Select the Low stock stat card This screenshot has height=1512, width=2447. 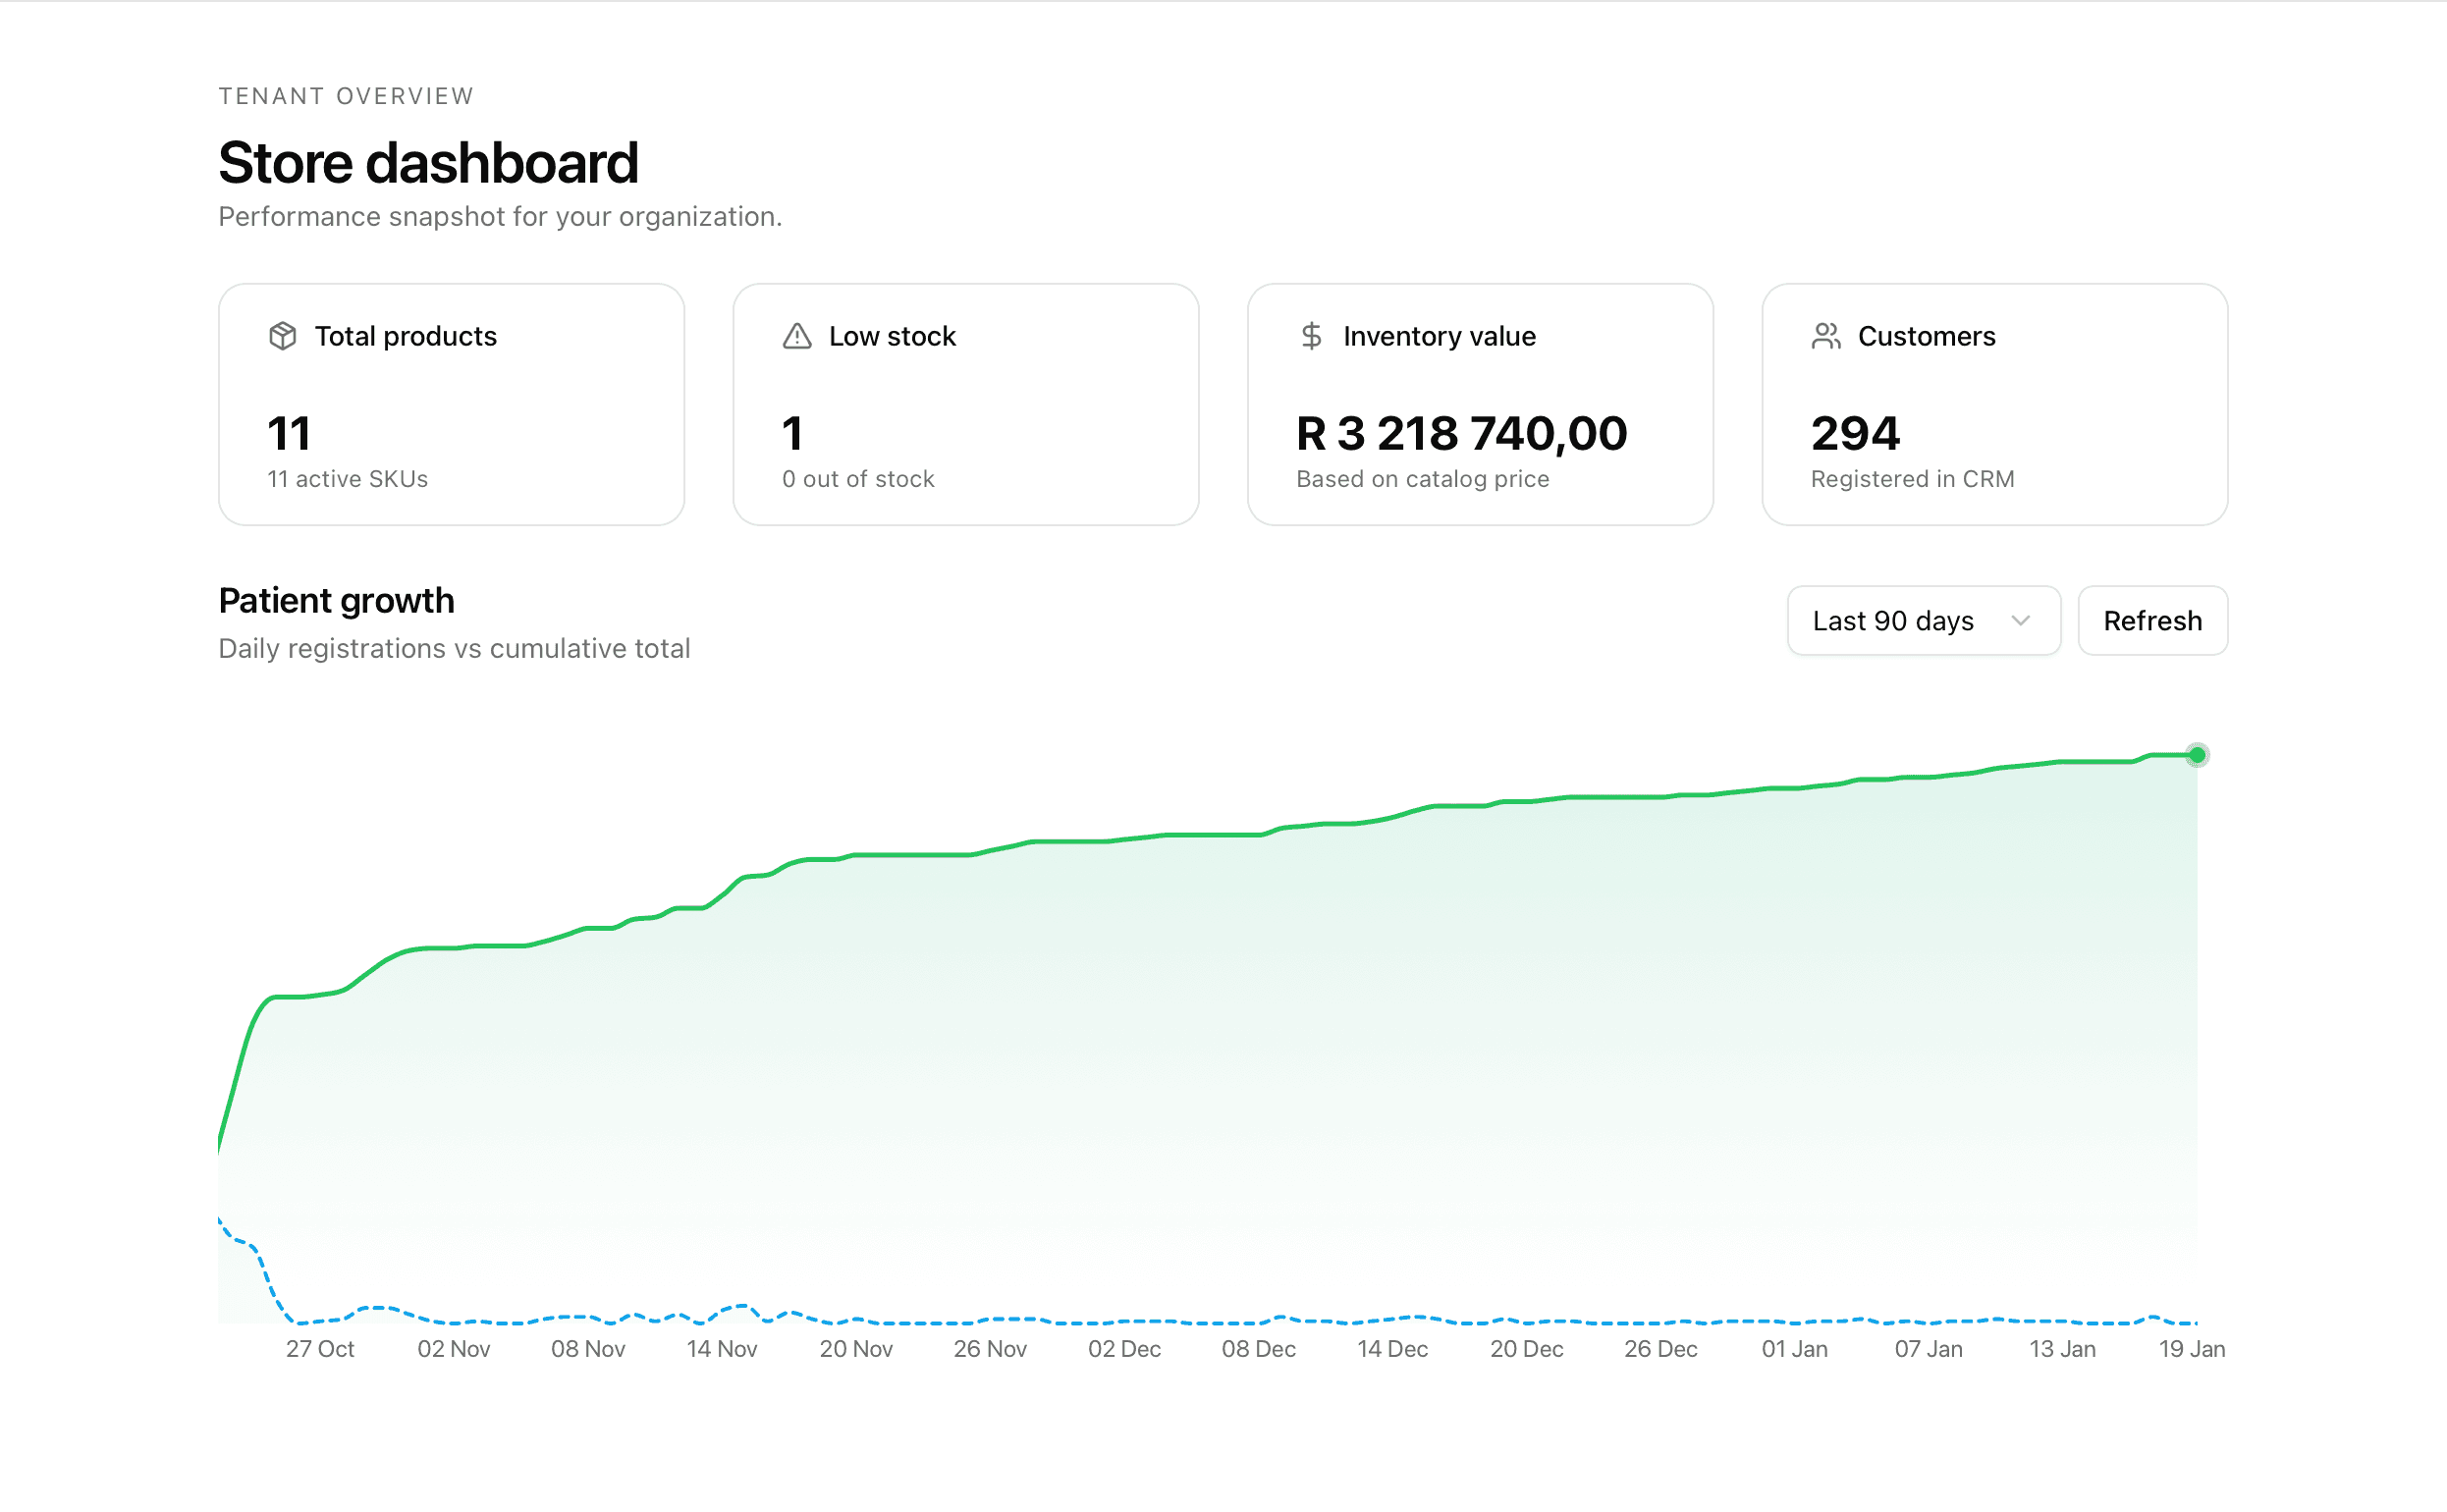(965, 405)
